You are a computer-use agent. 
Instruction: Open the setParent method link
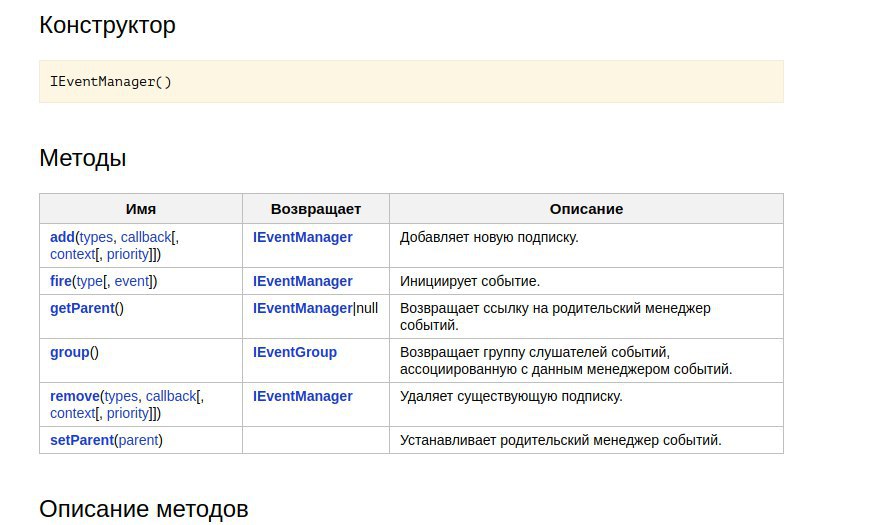(x=82, y=441)
